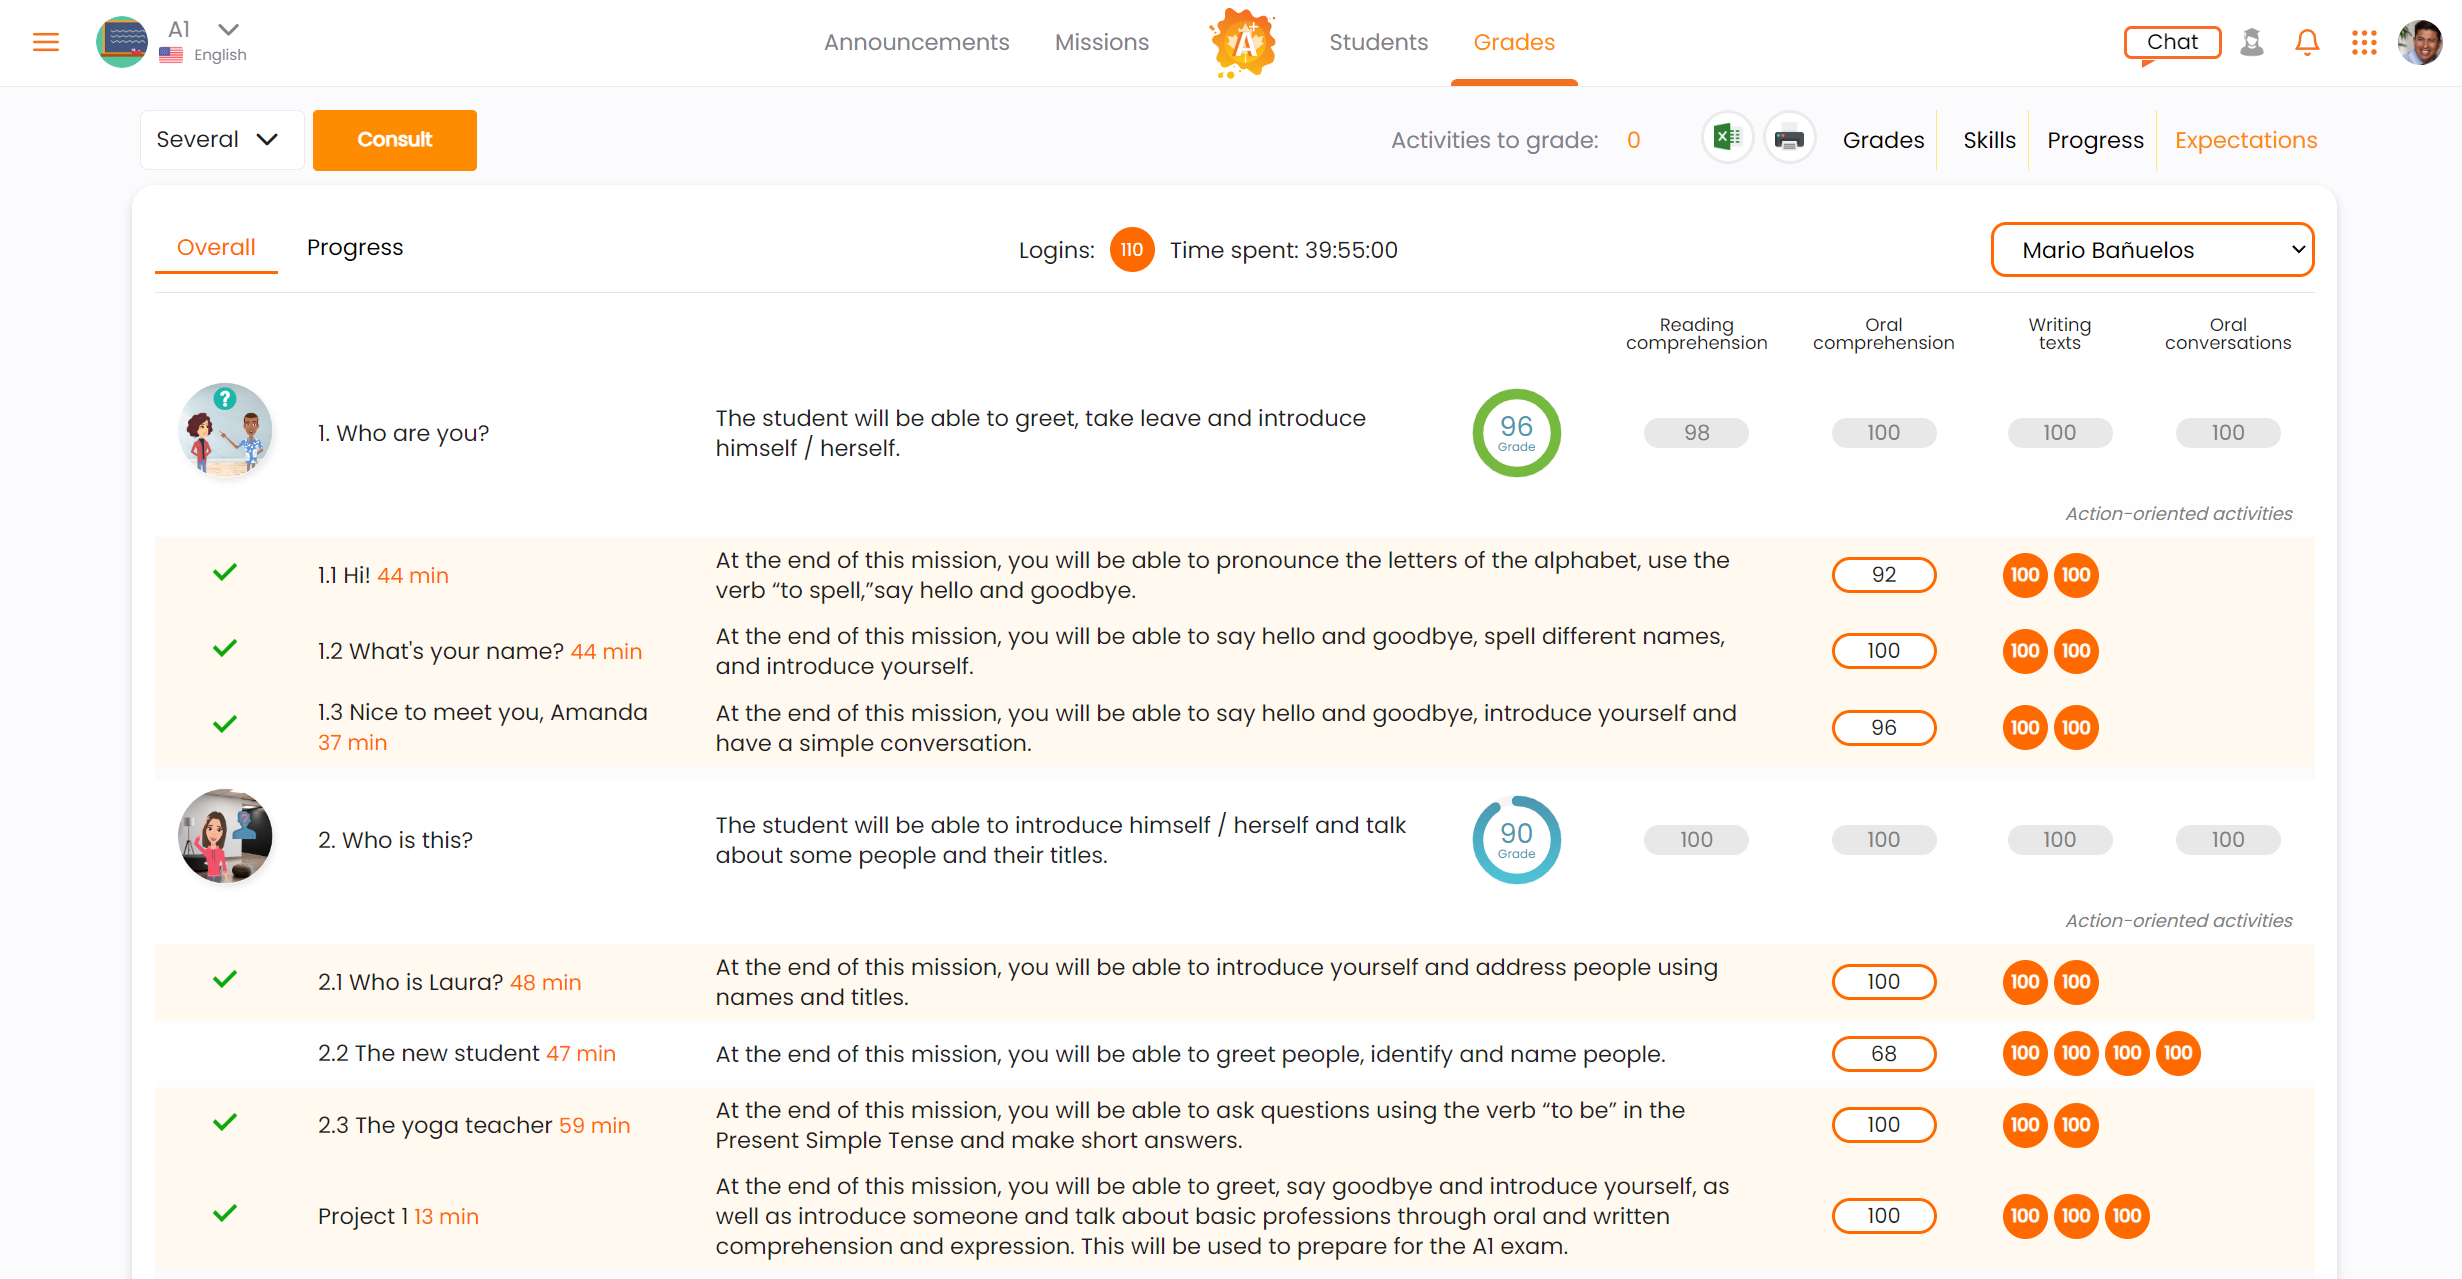Click the printer icon

point(1789,138)
